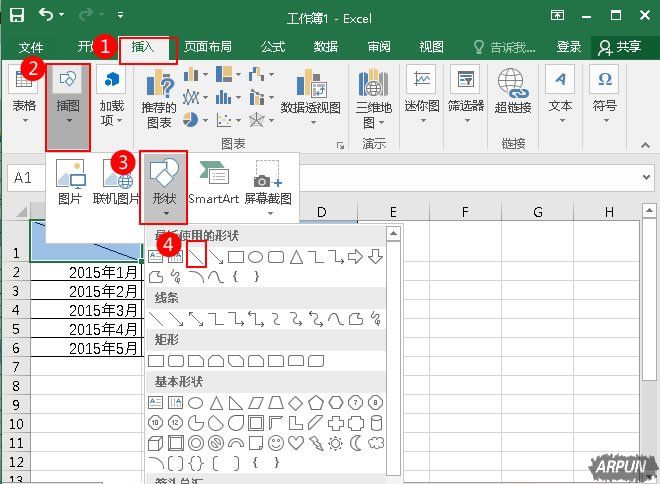This screenshot has height=484, width=660.
Task: Select the right arrow in recent shapes
Action: tap(356, 256)
